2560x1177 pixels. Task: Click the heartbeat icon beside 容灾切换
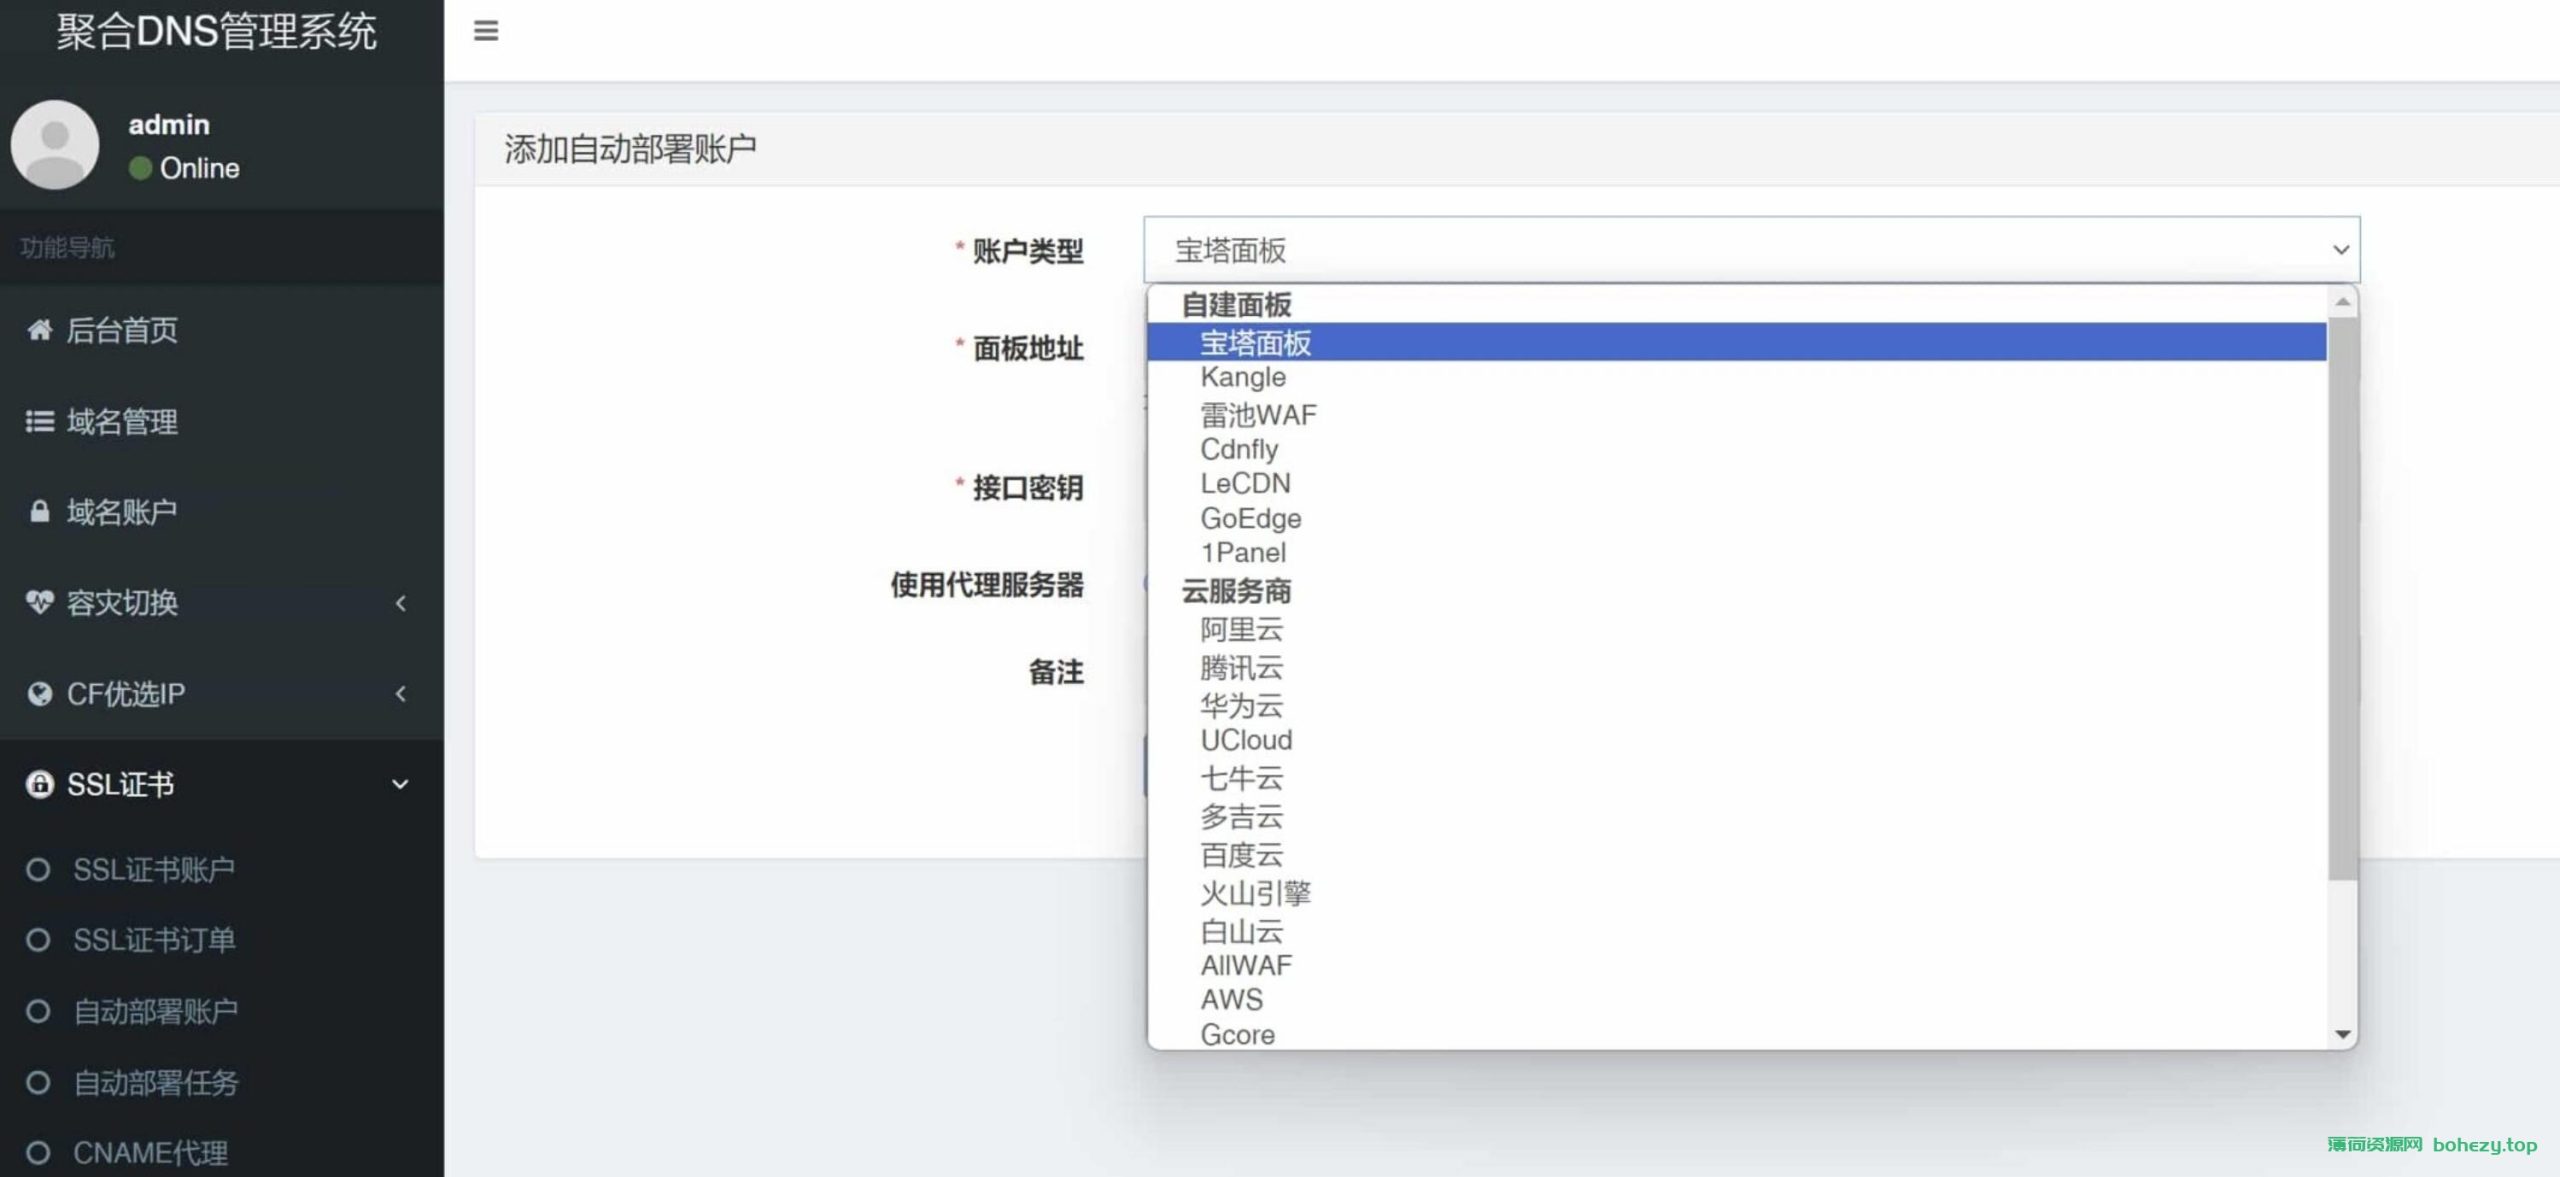click(39, 602)
